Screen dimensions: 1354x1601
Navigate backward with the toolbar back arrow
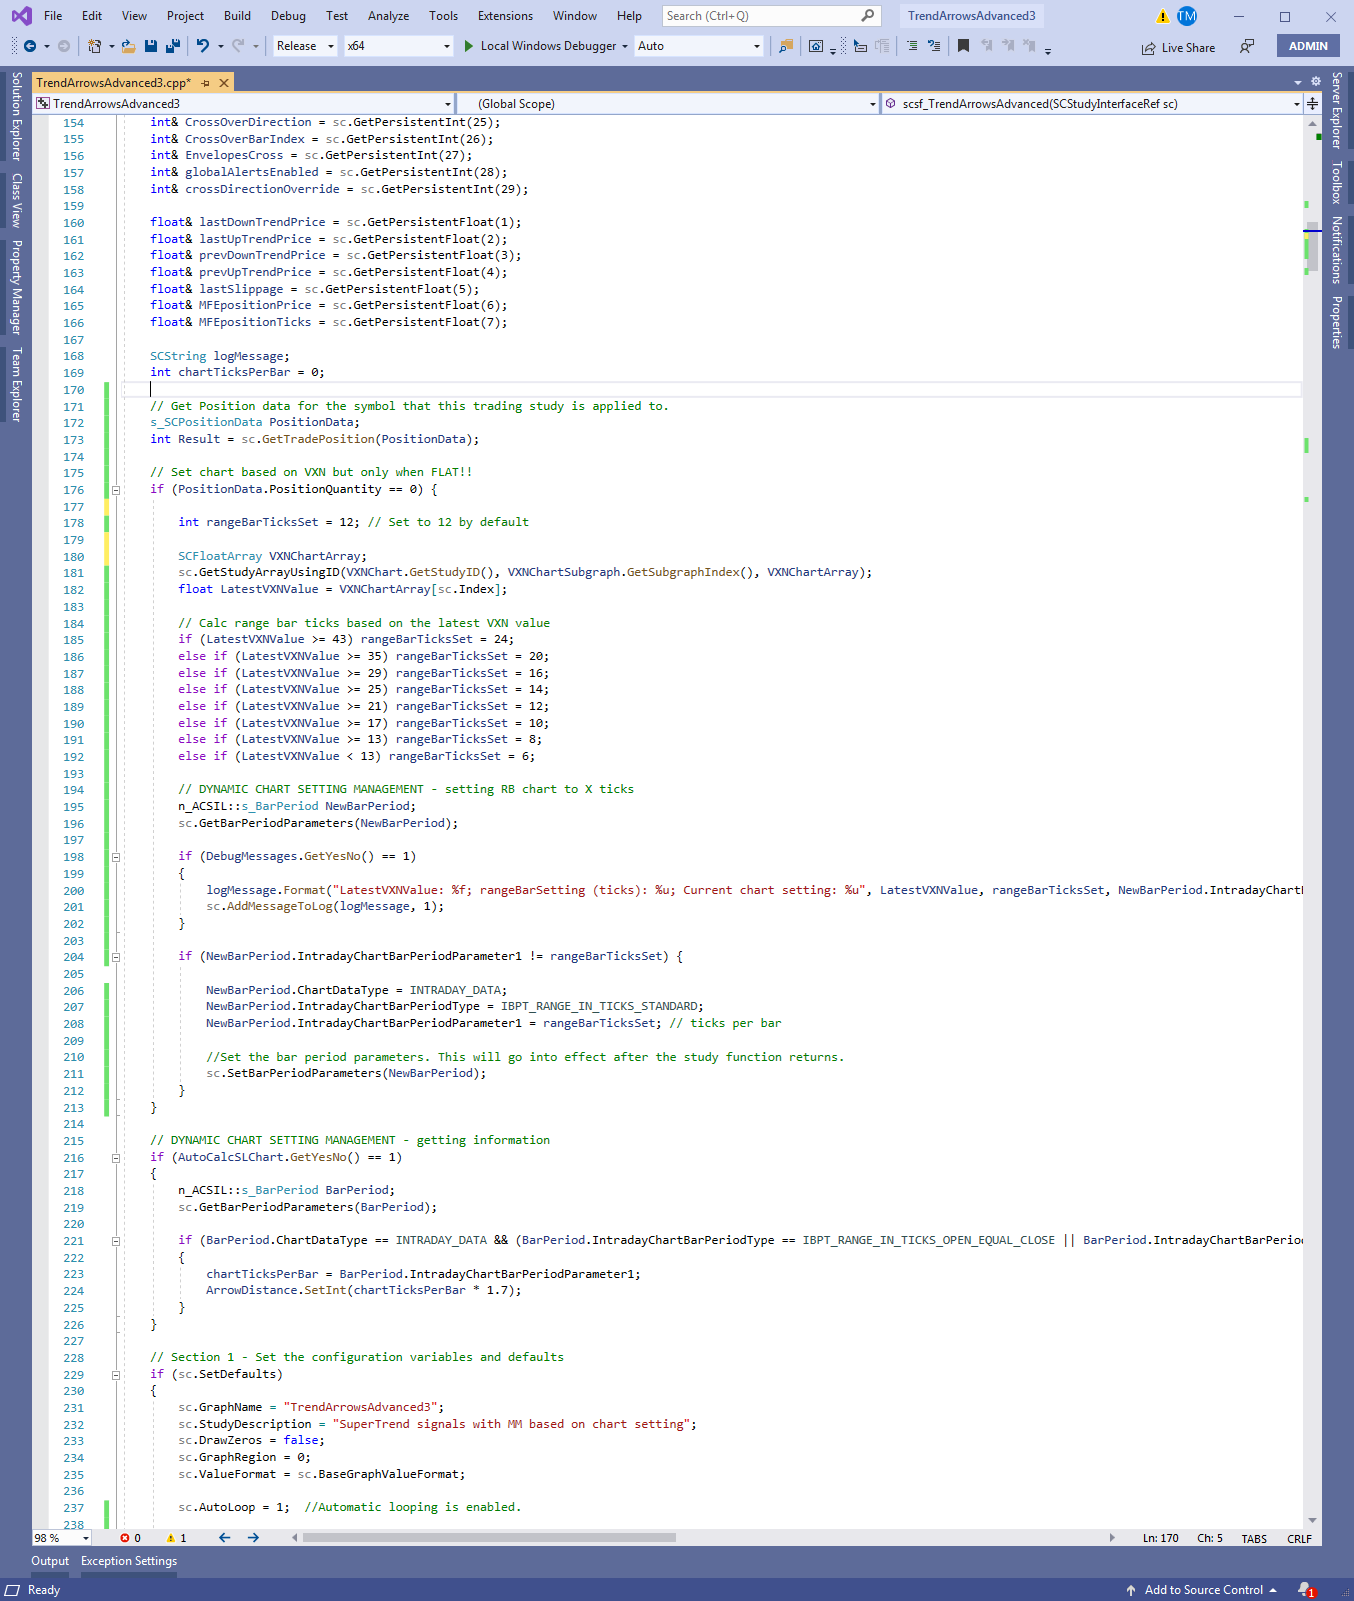[x=30, y=46]
